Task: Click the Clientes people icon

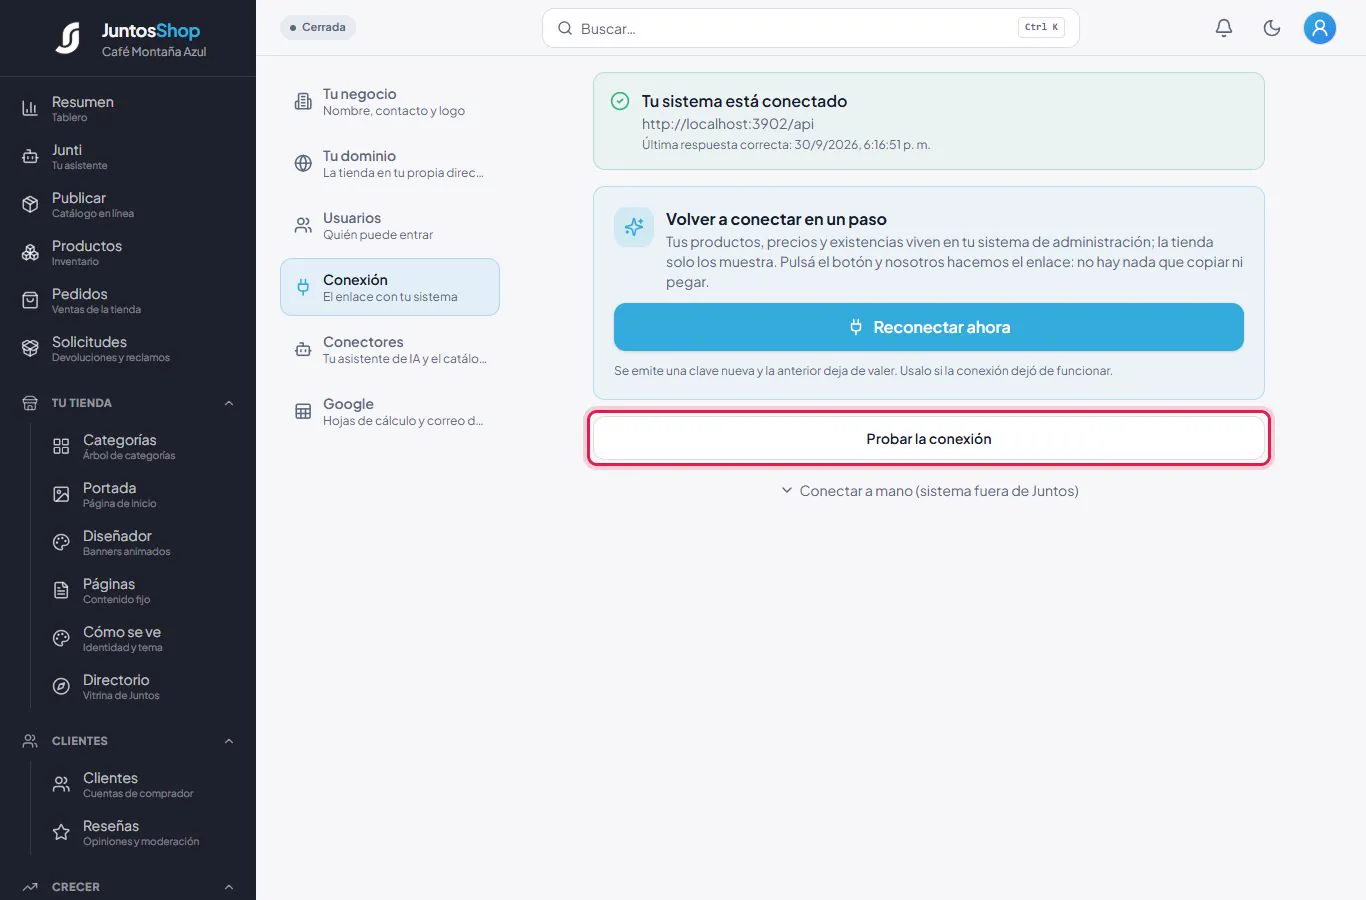Action: pos(61,784)
